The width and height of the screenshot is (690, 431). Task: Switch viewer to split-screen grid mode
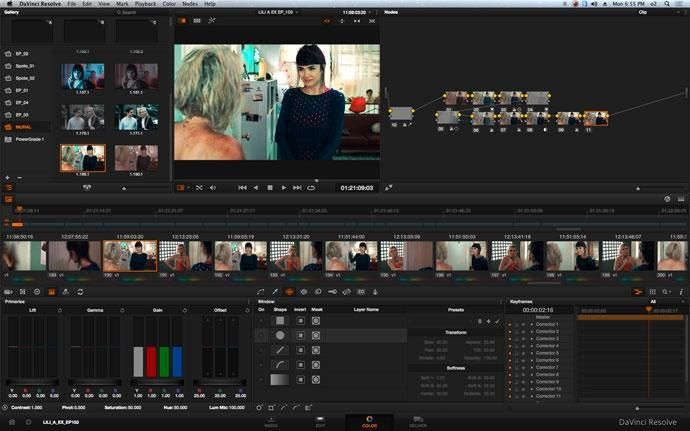coord(197,20)
